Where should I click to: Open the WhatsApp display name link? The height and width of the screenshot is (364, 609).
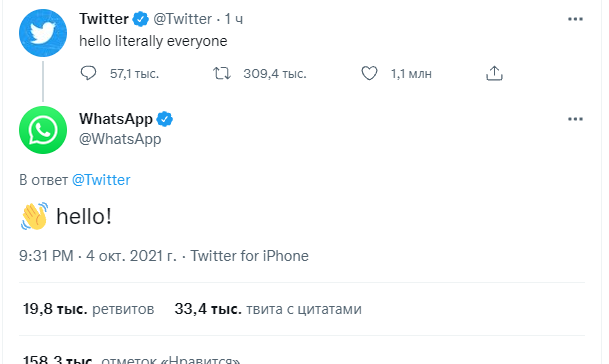pyautogui.click(x=116, y=119)
